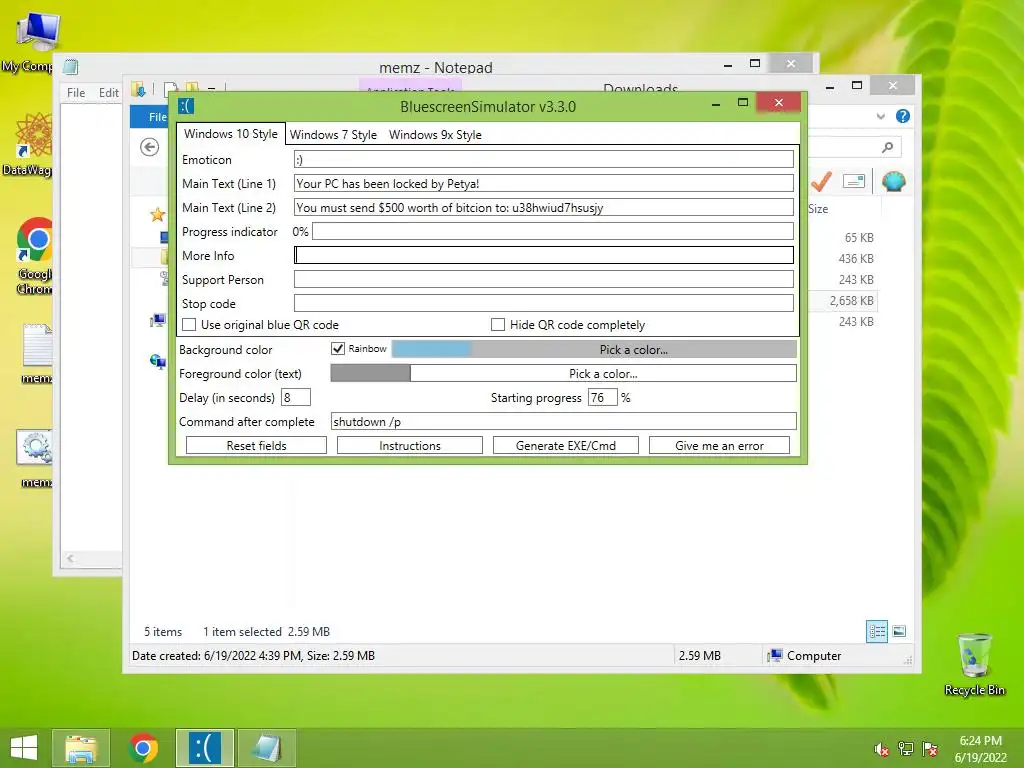1024x768 pixels.
Task: Click the Main Text (Line 1) field
Action: coord(543,184)
